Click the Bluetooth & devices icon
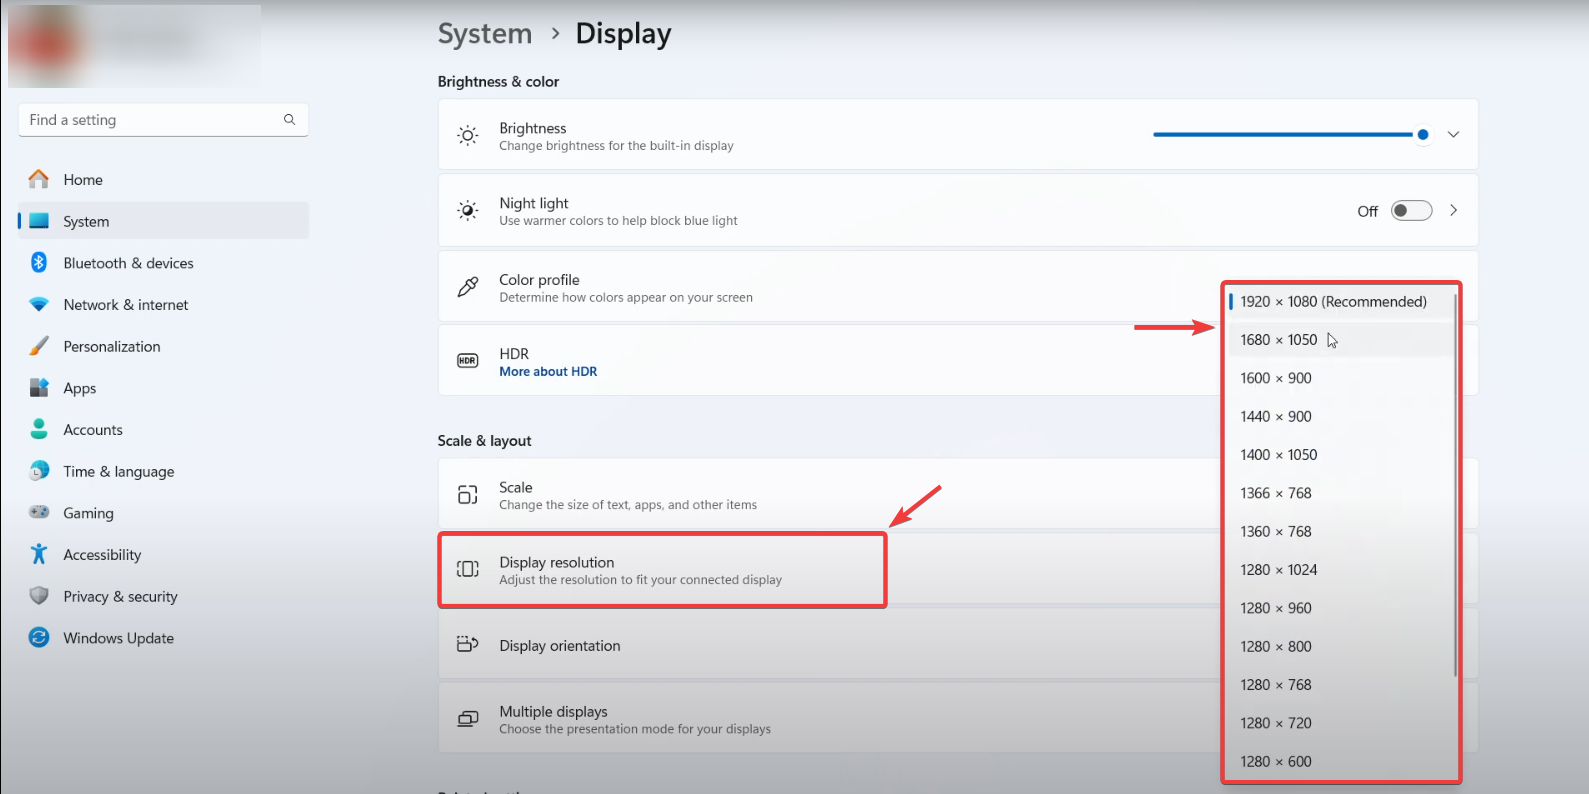 39,262
